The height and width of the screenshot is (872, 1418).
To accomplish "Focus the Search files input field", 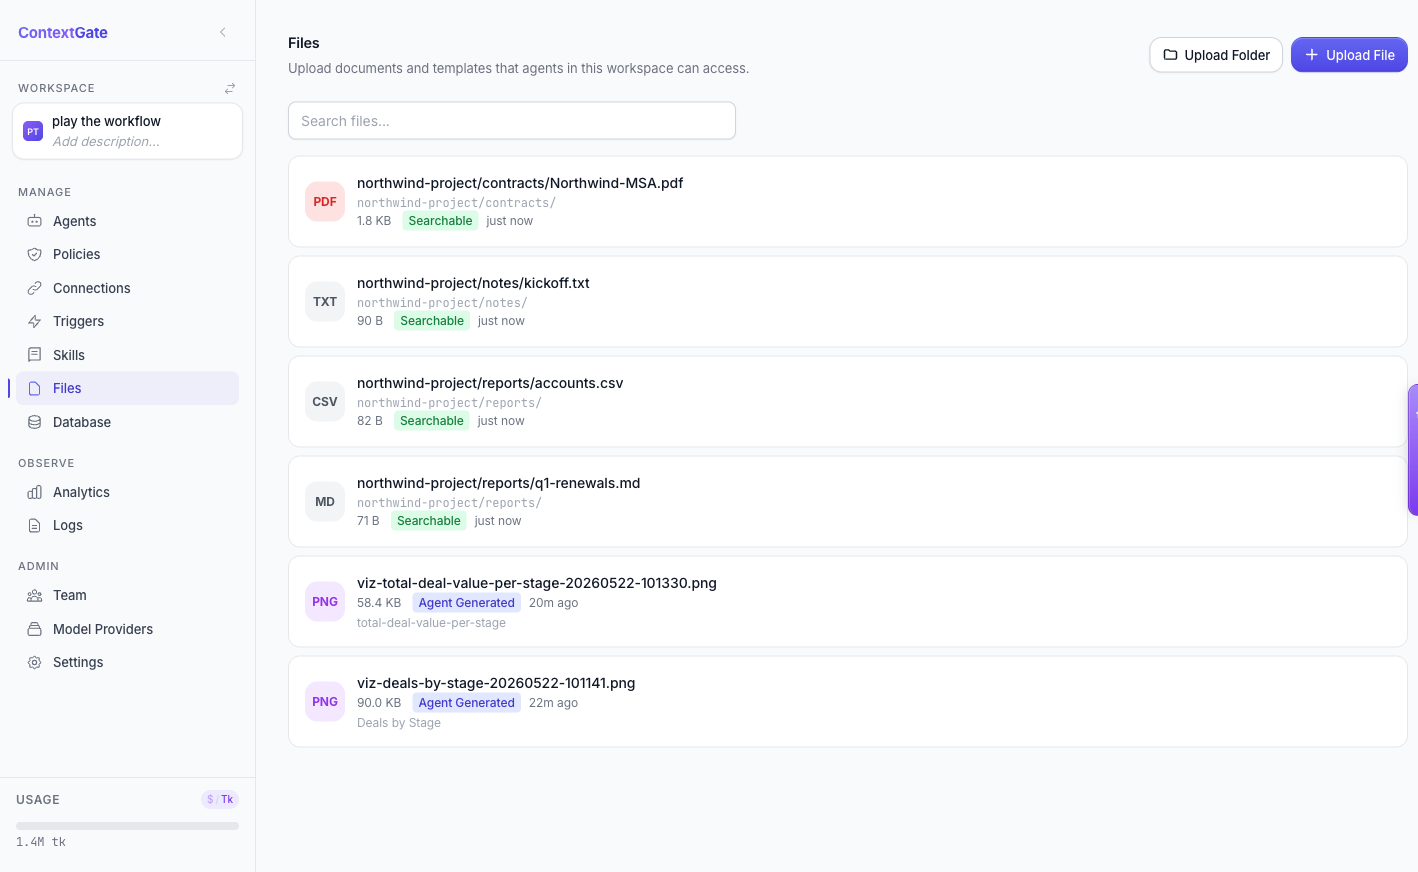I will [x=512, y=121].
